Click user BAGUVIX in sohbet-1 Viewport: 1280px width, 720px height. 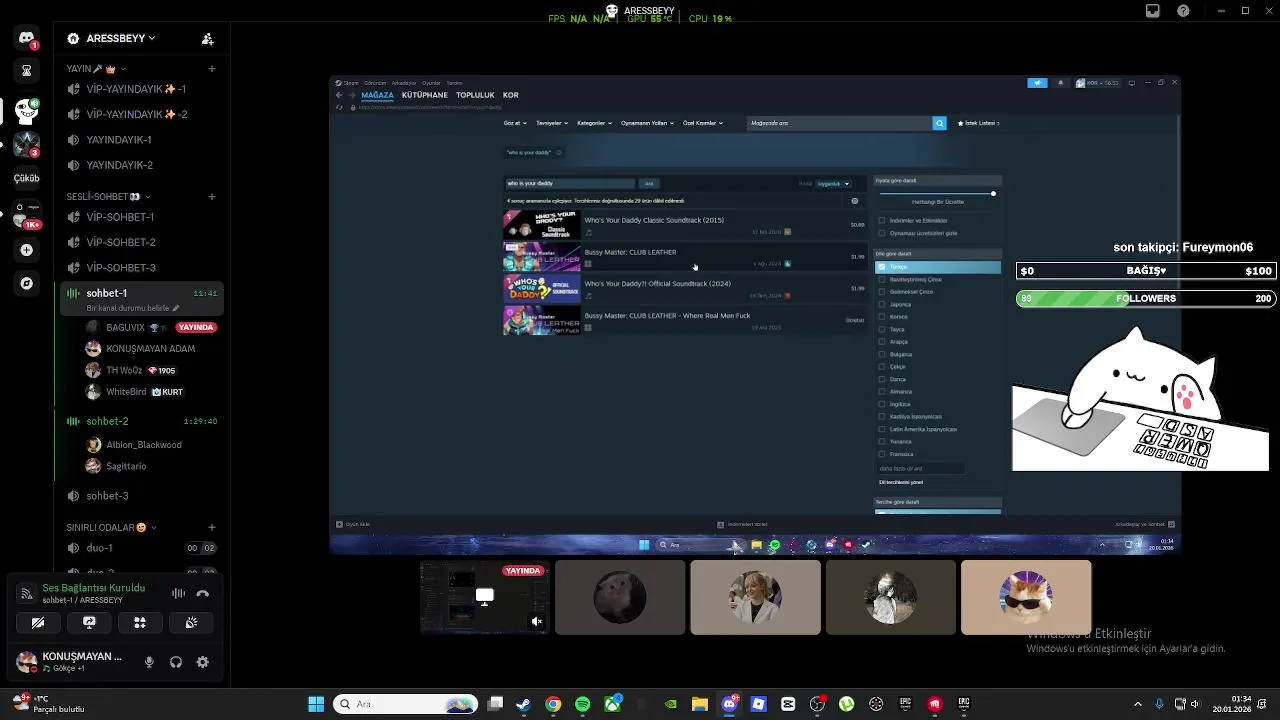150,327
